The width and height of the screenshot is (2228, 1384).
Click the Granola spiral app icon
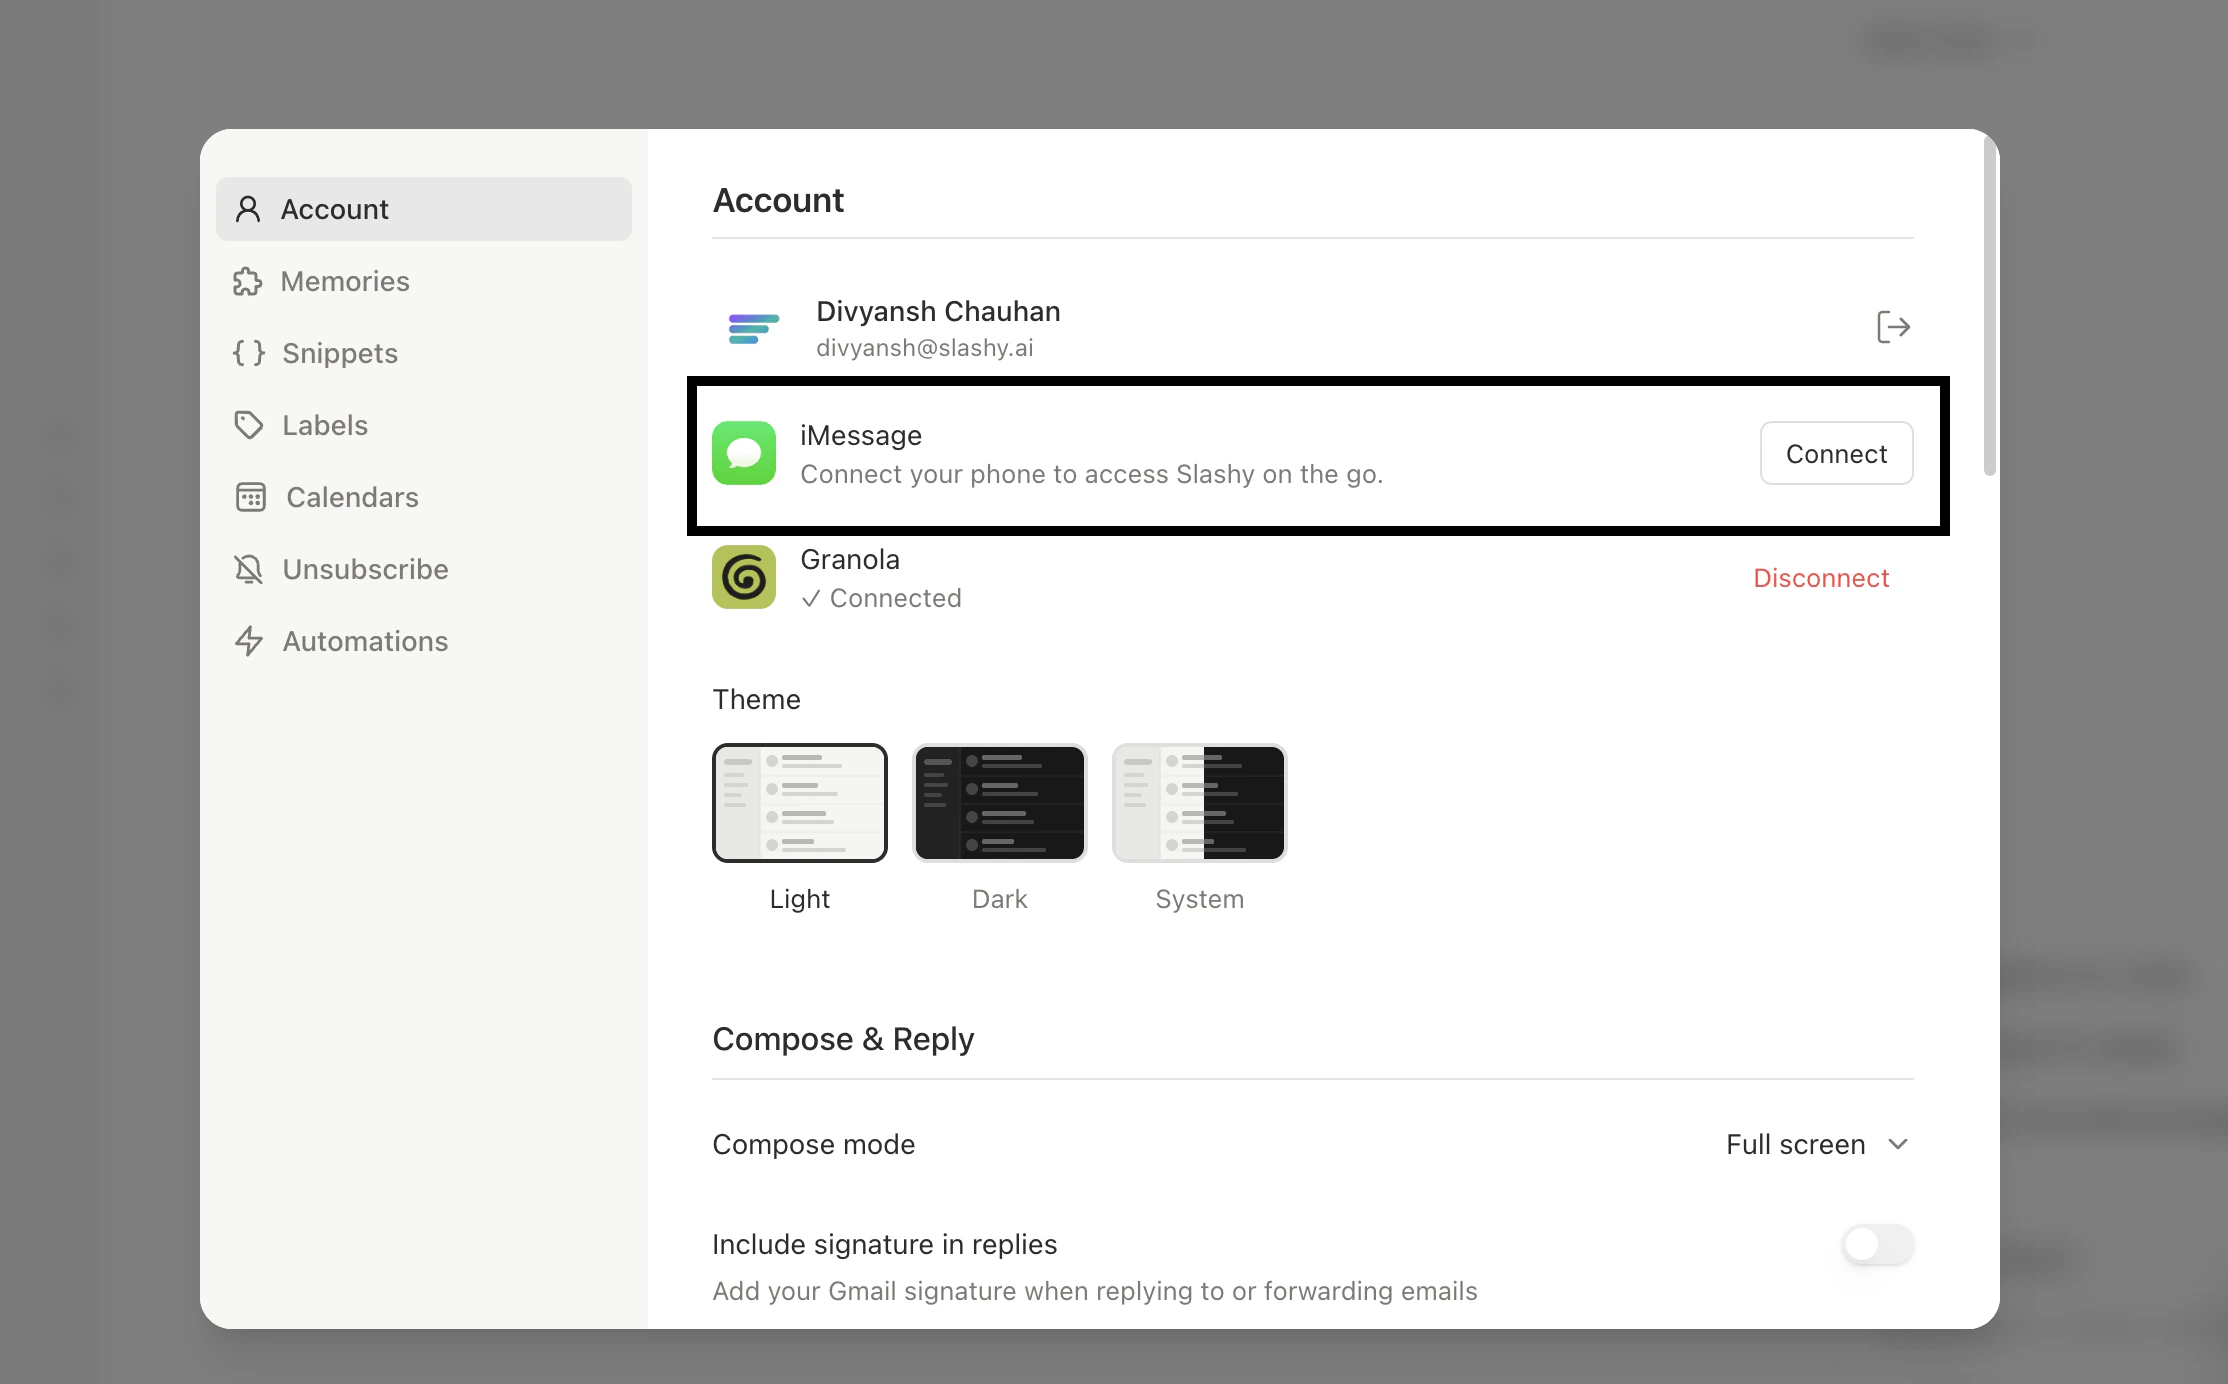coord(744,577)
